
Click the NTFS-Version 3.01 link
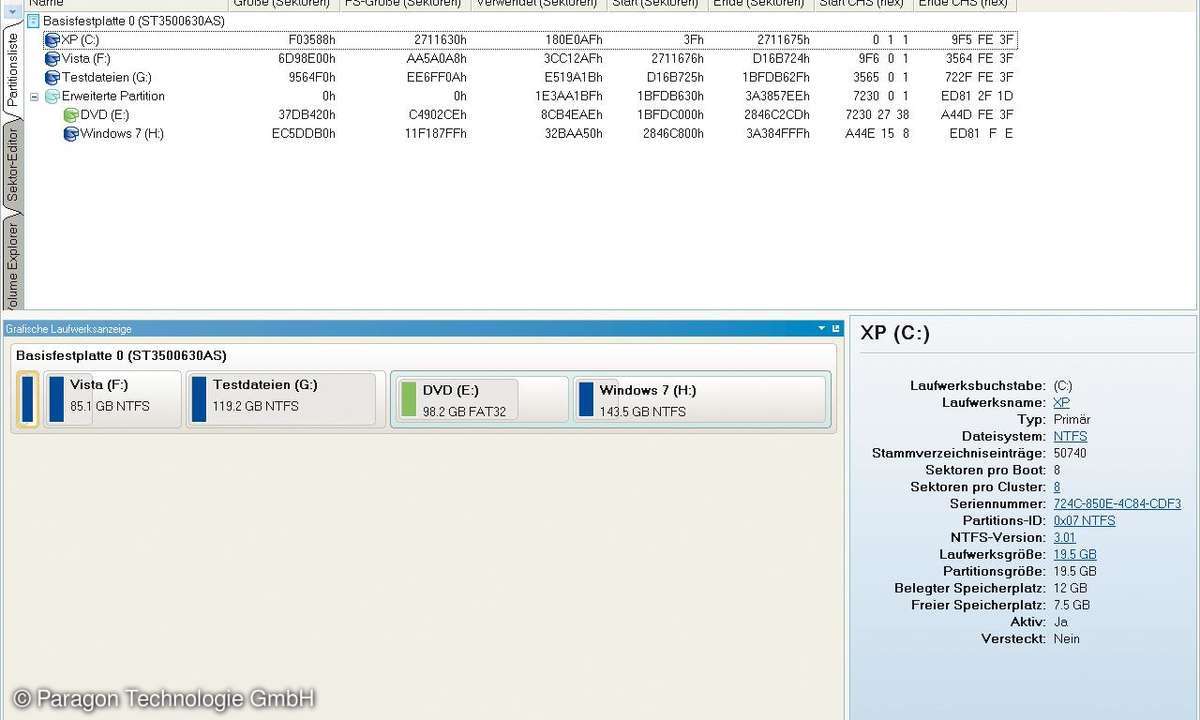pyautogui.click(x=1065, y=538)
